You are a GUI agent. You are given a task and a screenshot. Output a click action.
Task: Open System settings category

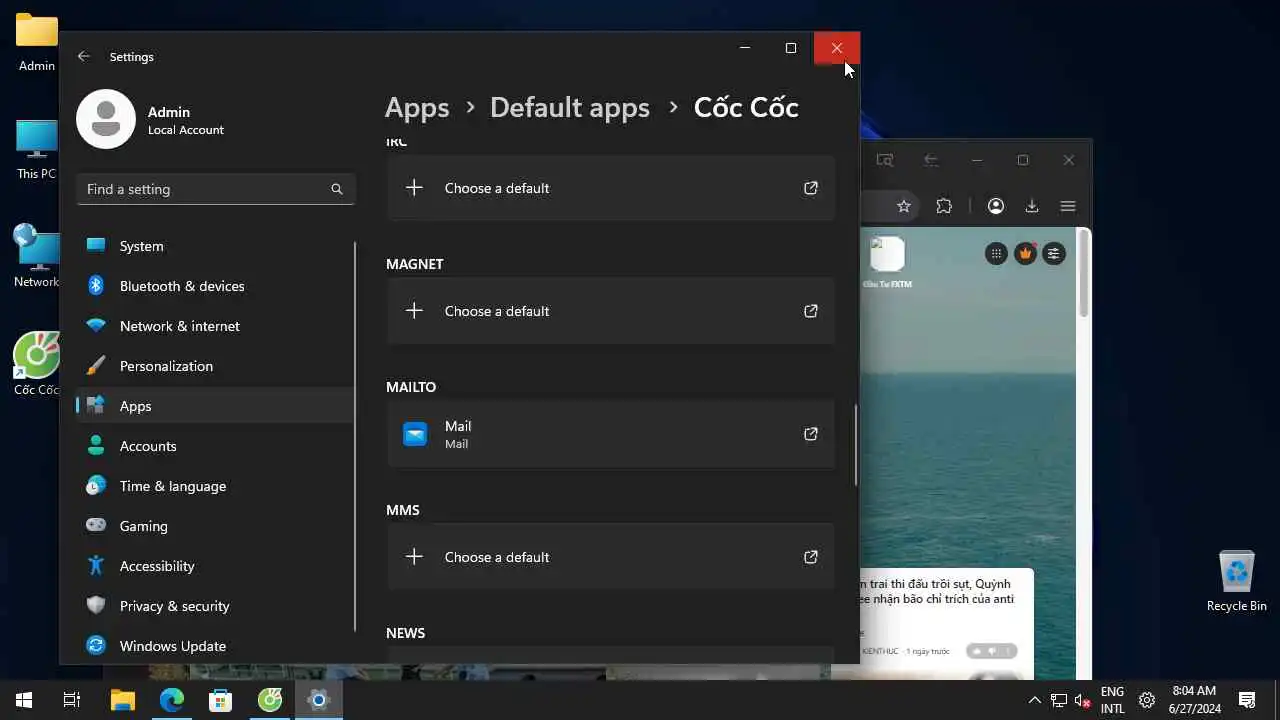click(x=215, y=246)
